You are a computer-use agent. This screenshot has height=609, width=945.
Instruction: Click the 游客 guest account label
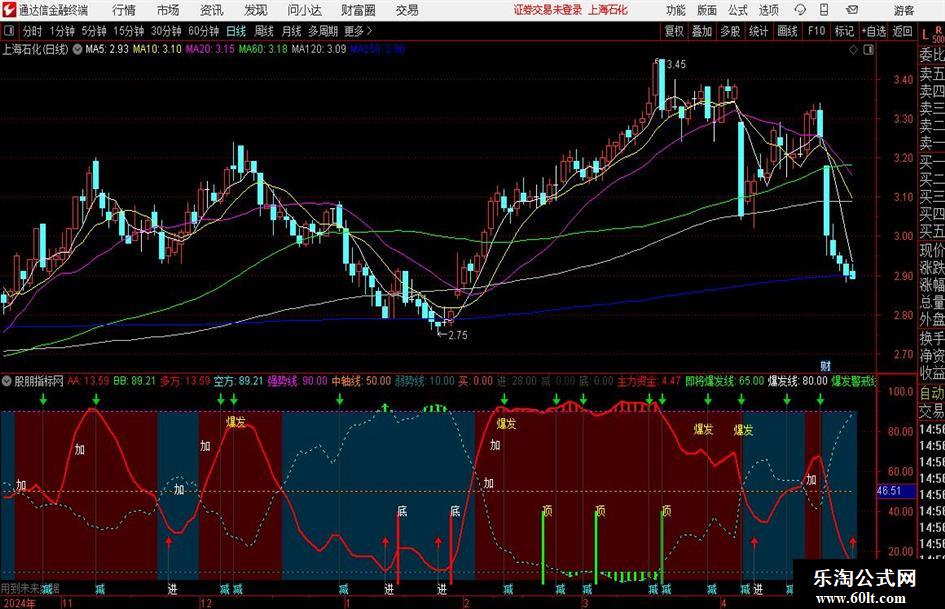pyautogui.click(x=904, y=10)
